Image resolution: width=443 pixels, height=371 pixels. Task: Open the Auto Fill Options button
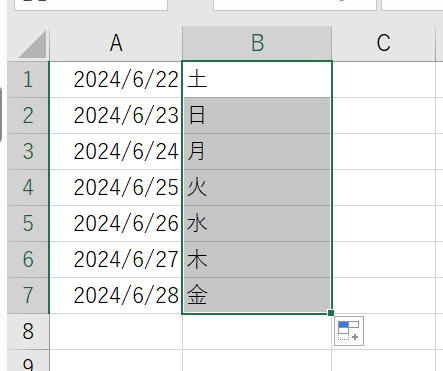pyautogui.click(x=349, y=331)
